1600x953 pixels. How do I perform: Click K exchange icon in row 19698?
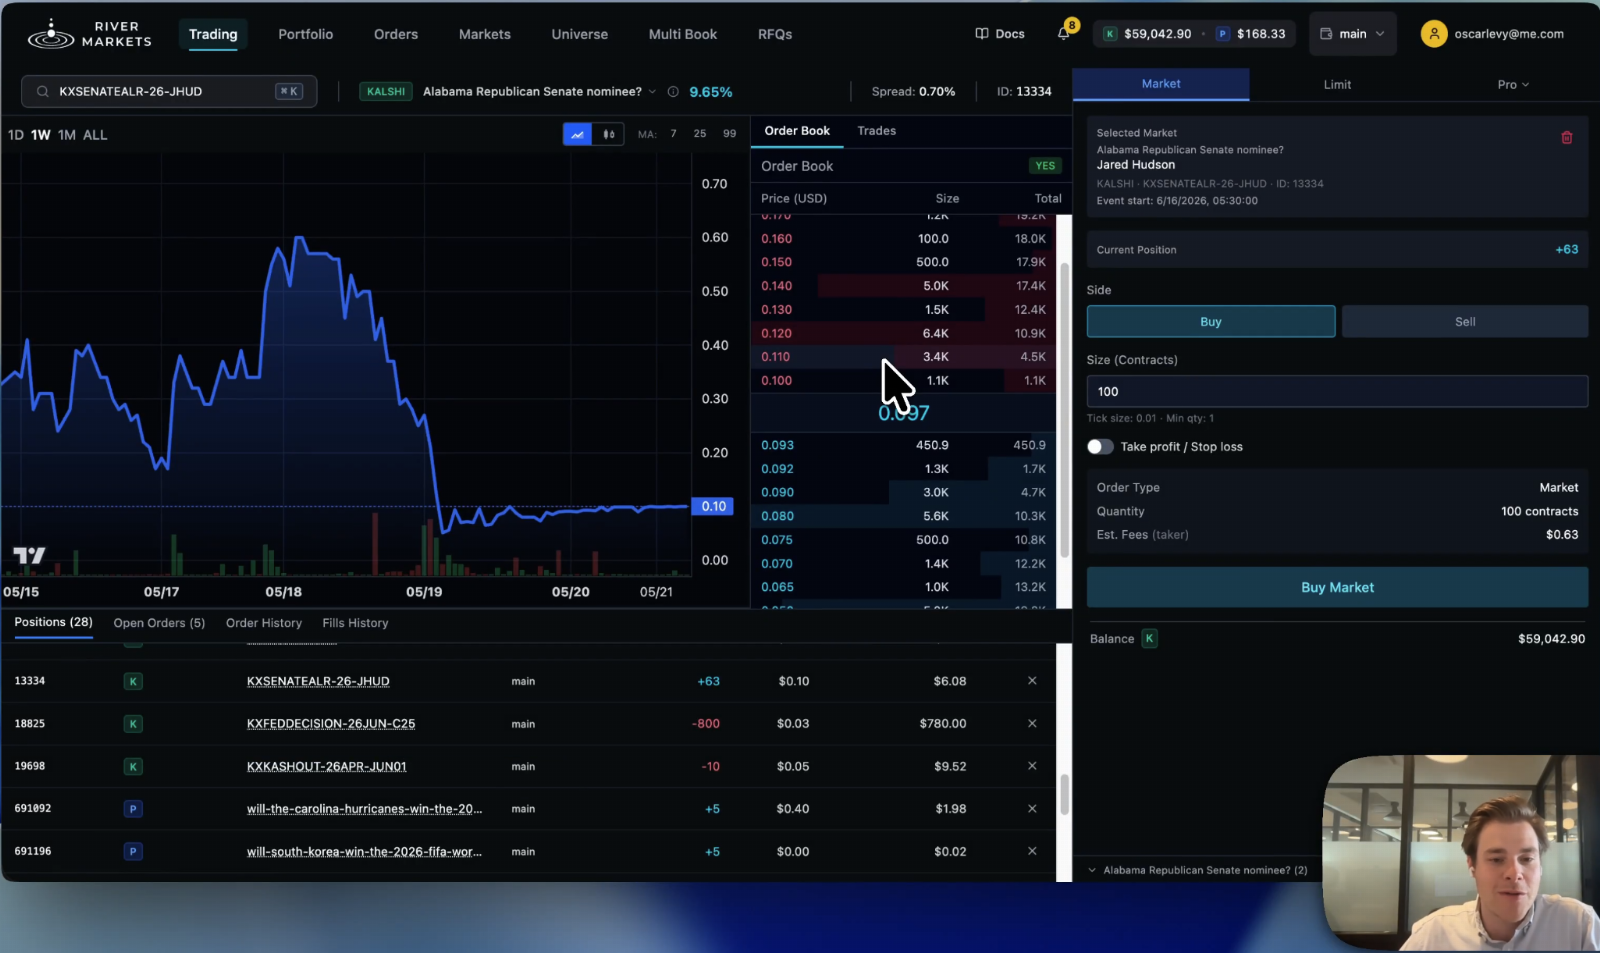tap(133, 766)
